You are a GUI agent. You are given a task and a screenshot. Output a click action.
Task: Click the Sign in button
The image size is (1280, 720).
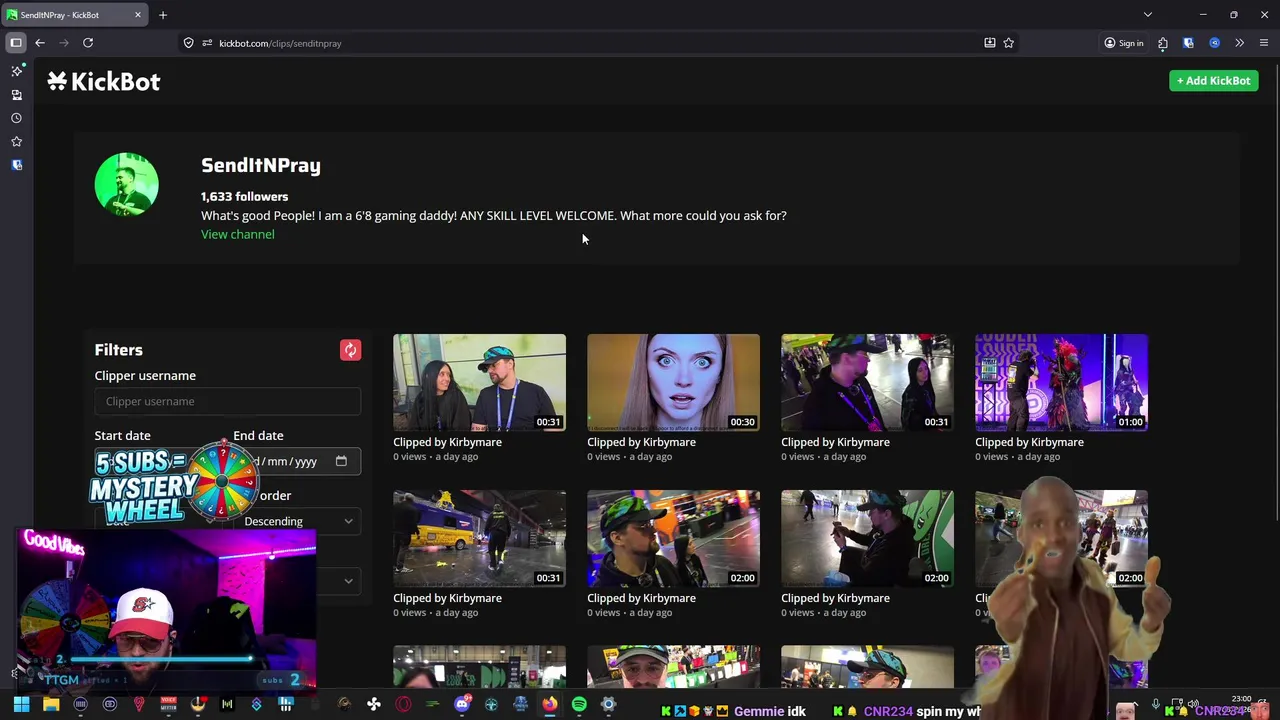(x=1124, y=43)
